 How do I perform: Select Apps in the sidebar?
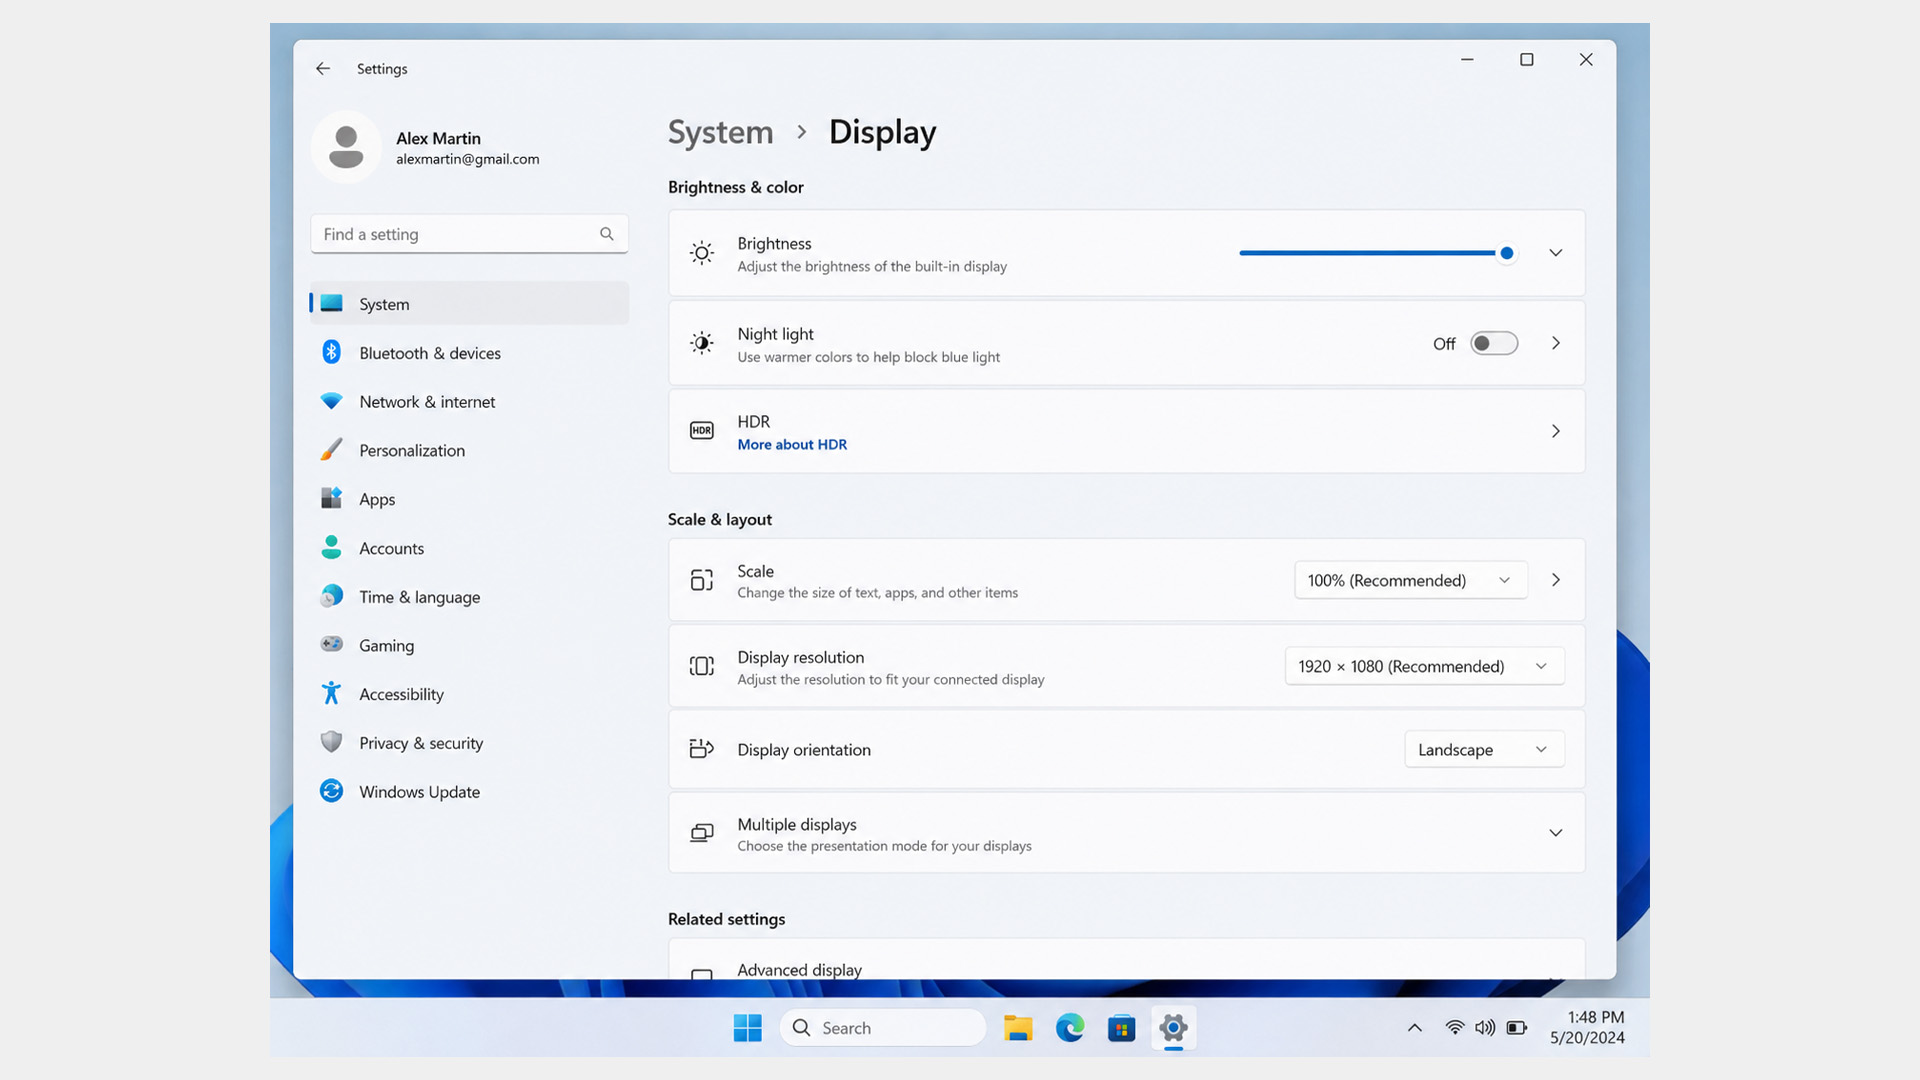[470, 498]
